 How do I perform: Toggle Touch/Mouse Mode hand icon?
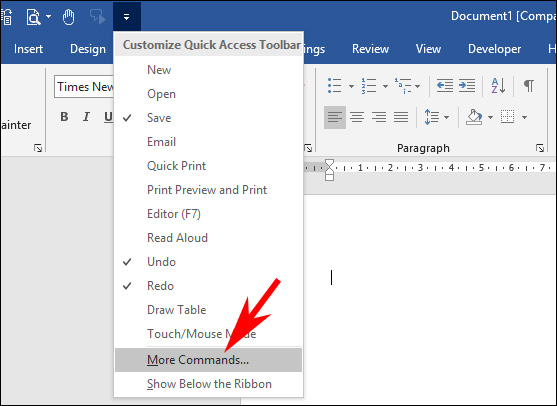[68, 17]
